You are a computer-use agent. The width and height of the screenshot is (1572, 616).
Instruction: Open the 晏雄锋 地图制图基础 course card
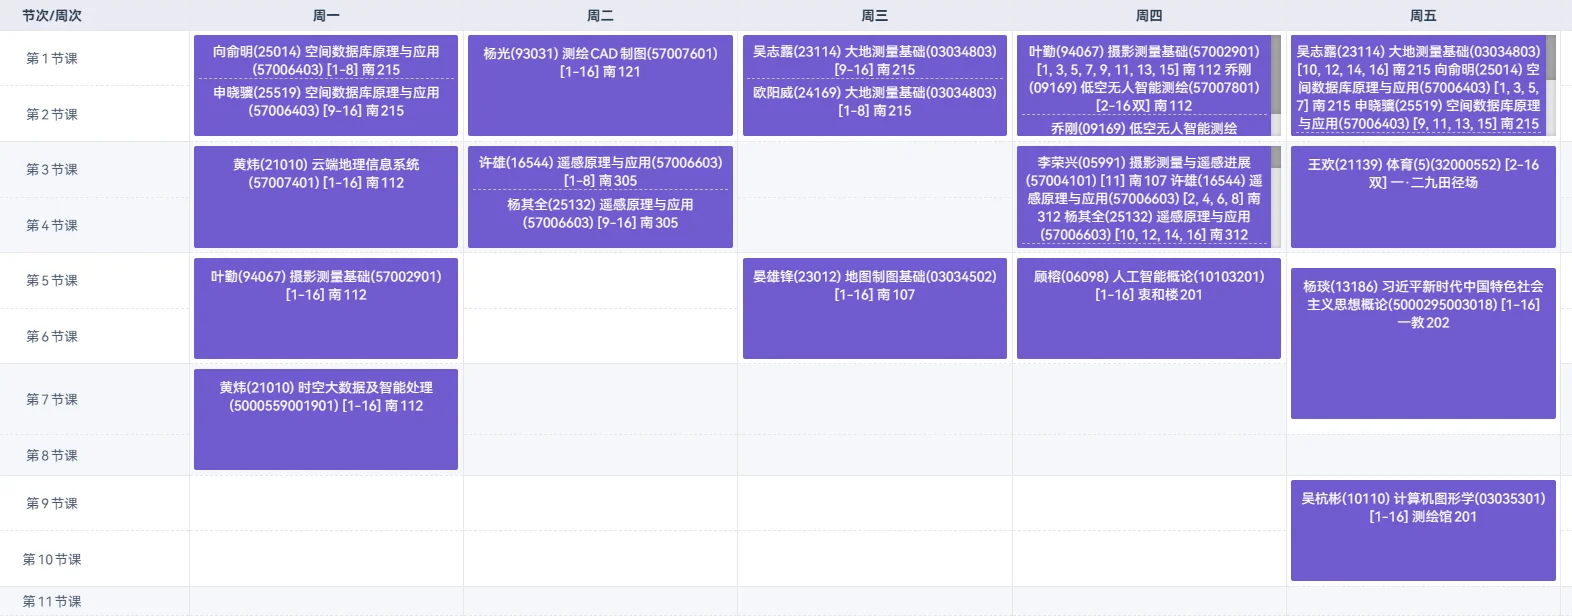click(875, 308)
